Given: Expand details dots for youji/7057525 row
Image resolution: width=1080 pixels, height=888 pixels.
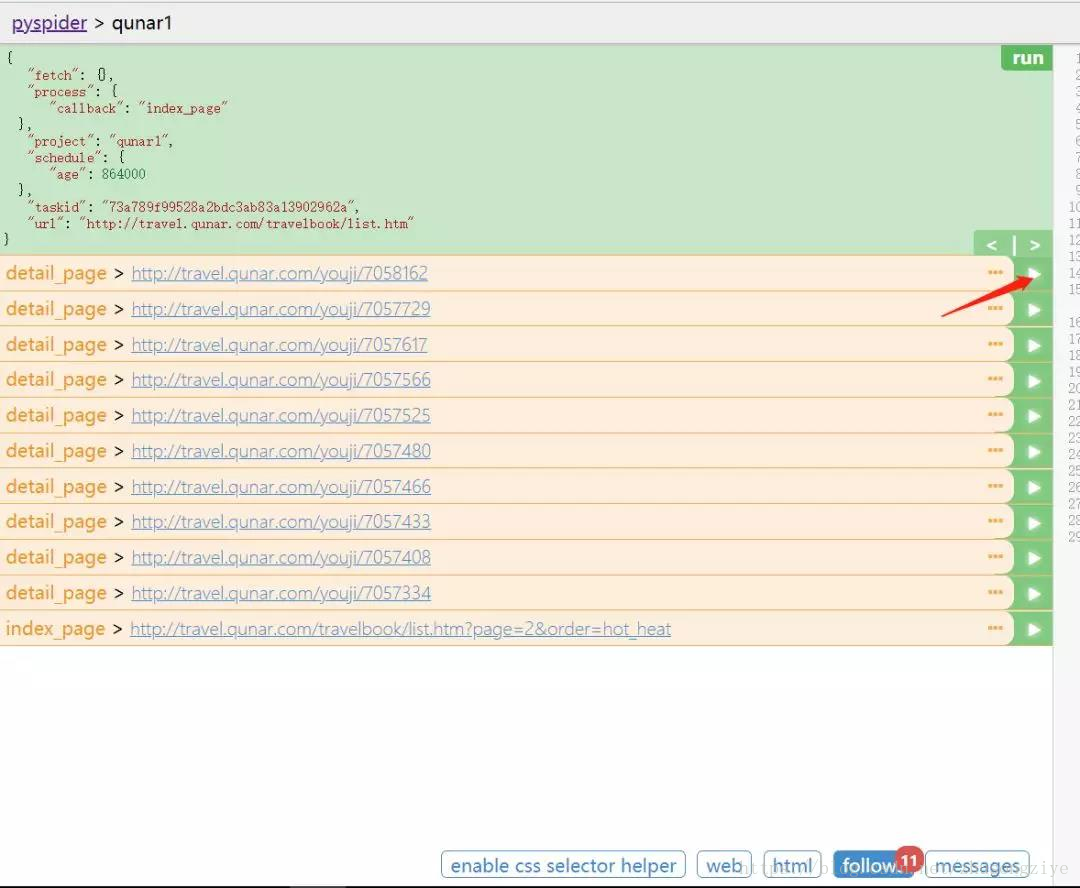Looking at the screenshot, I should [995, 415].
